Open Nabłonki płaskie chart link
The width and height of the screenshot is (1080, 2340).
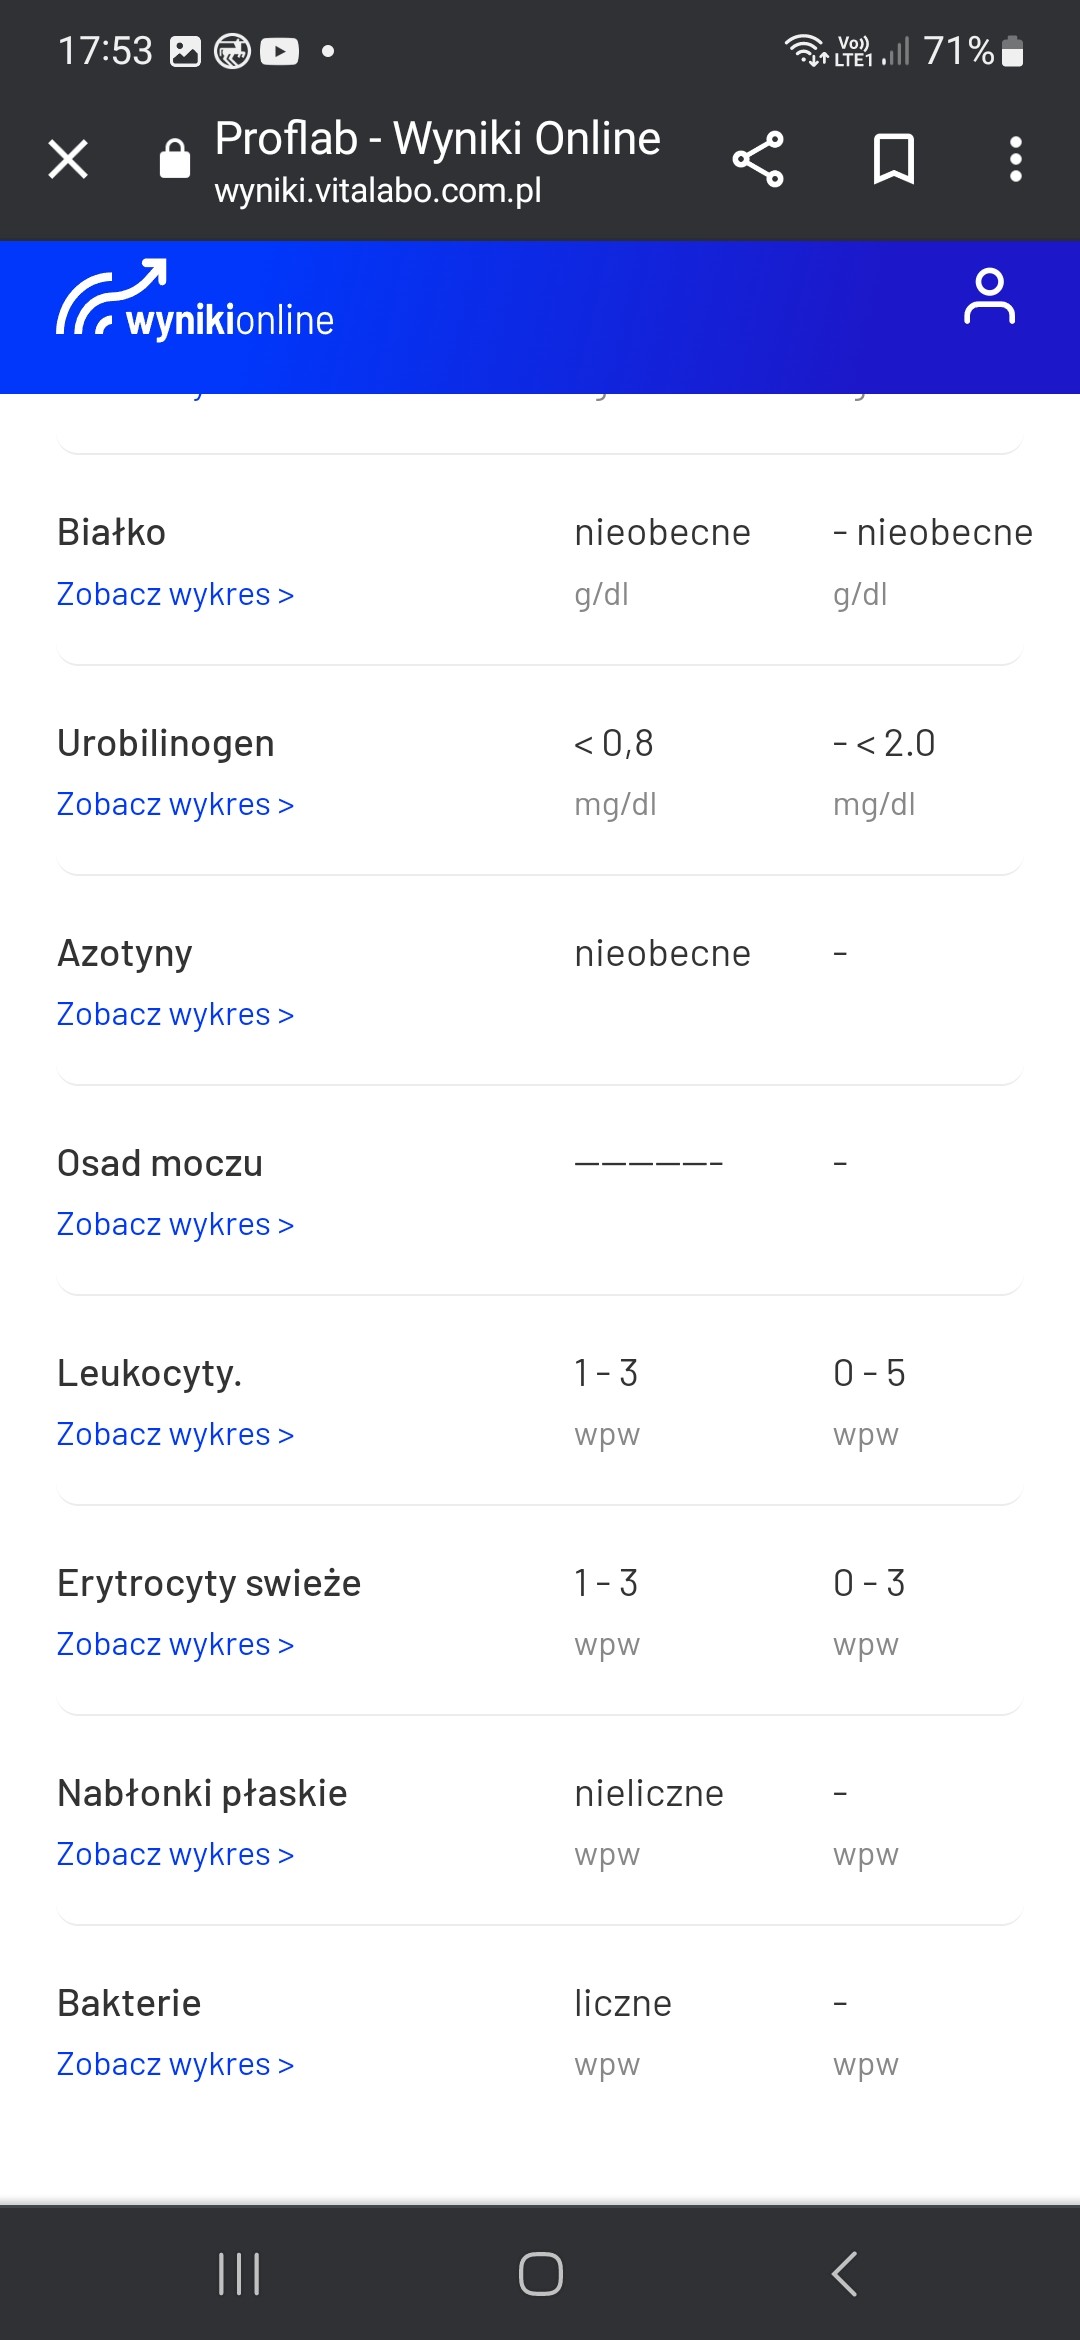coord(175,1855)
